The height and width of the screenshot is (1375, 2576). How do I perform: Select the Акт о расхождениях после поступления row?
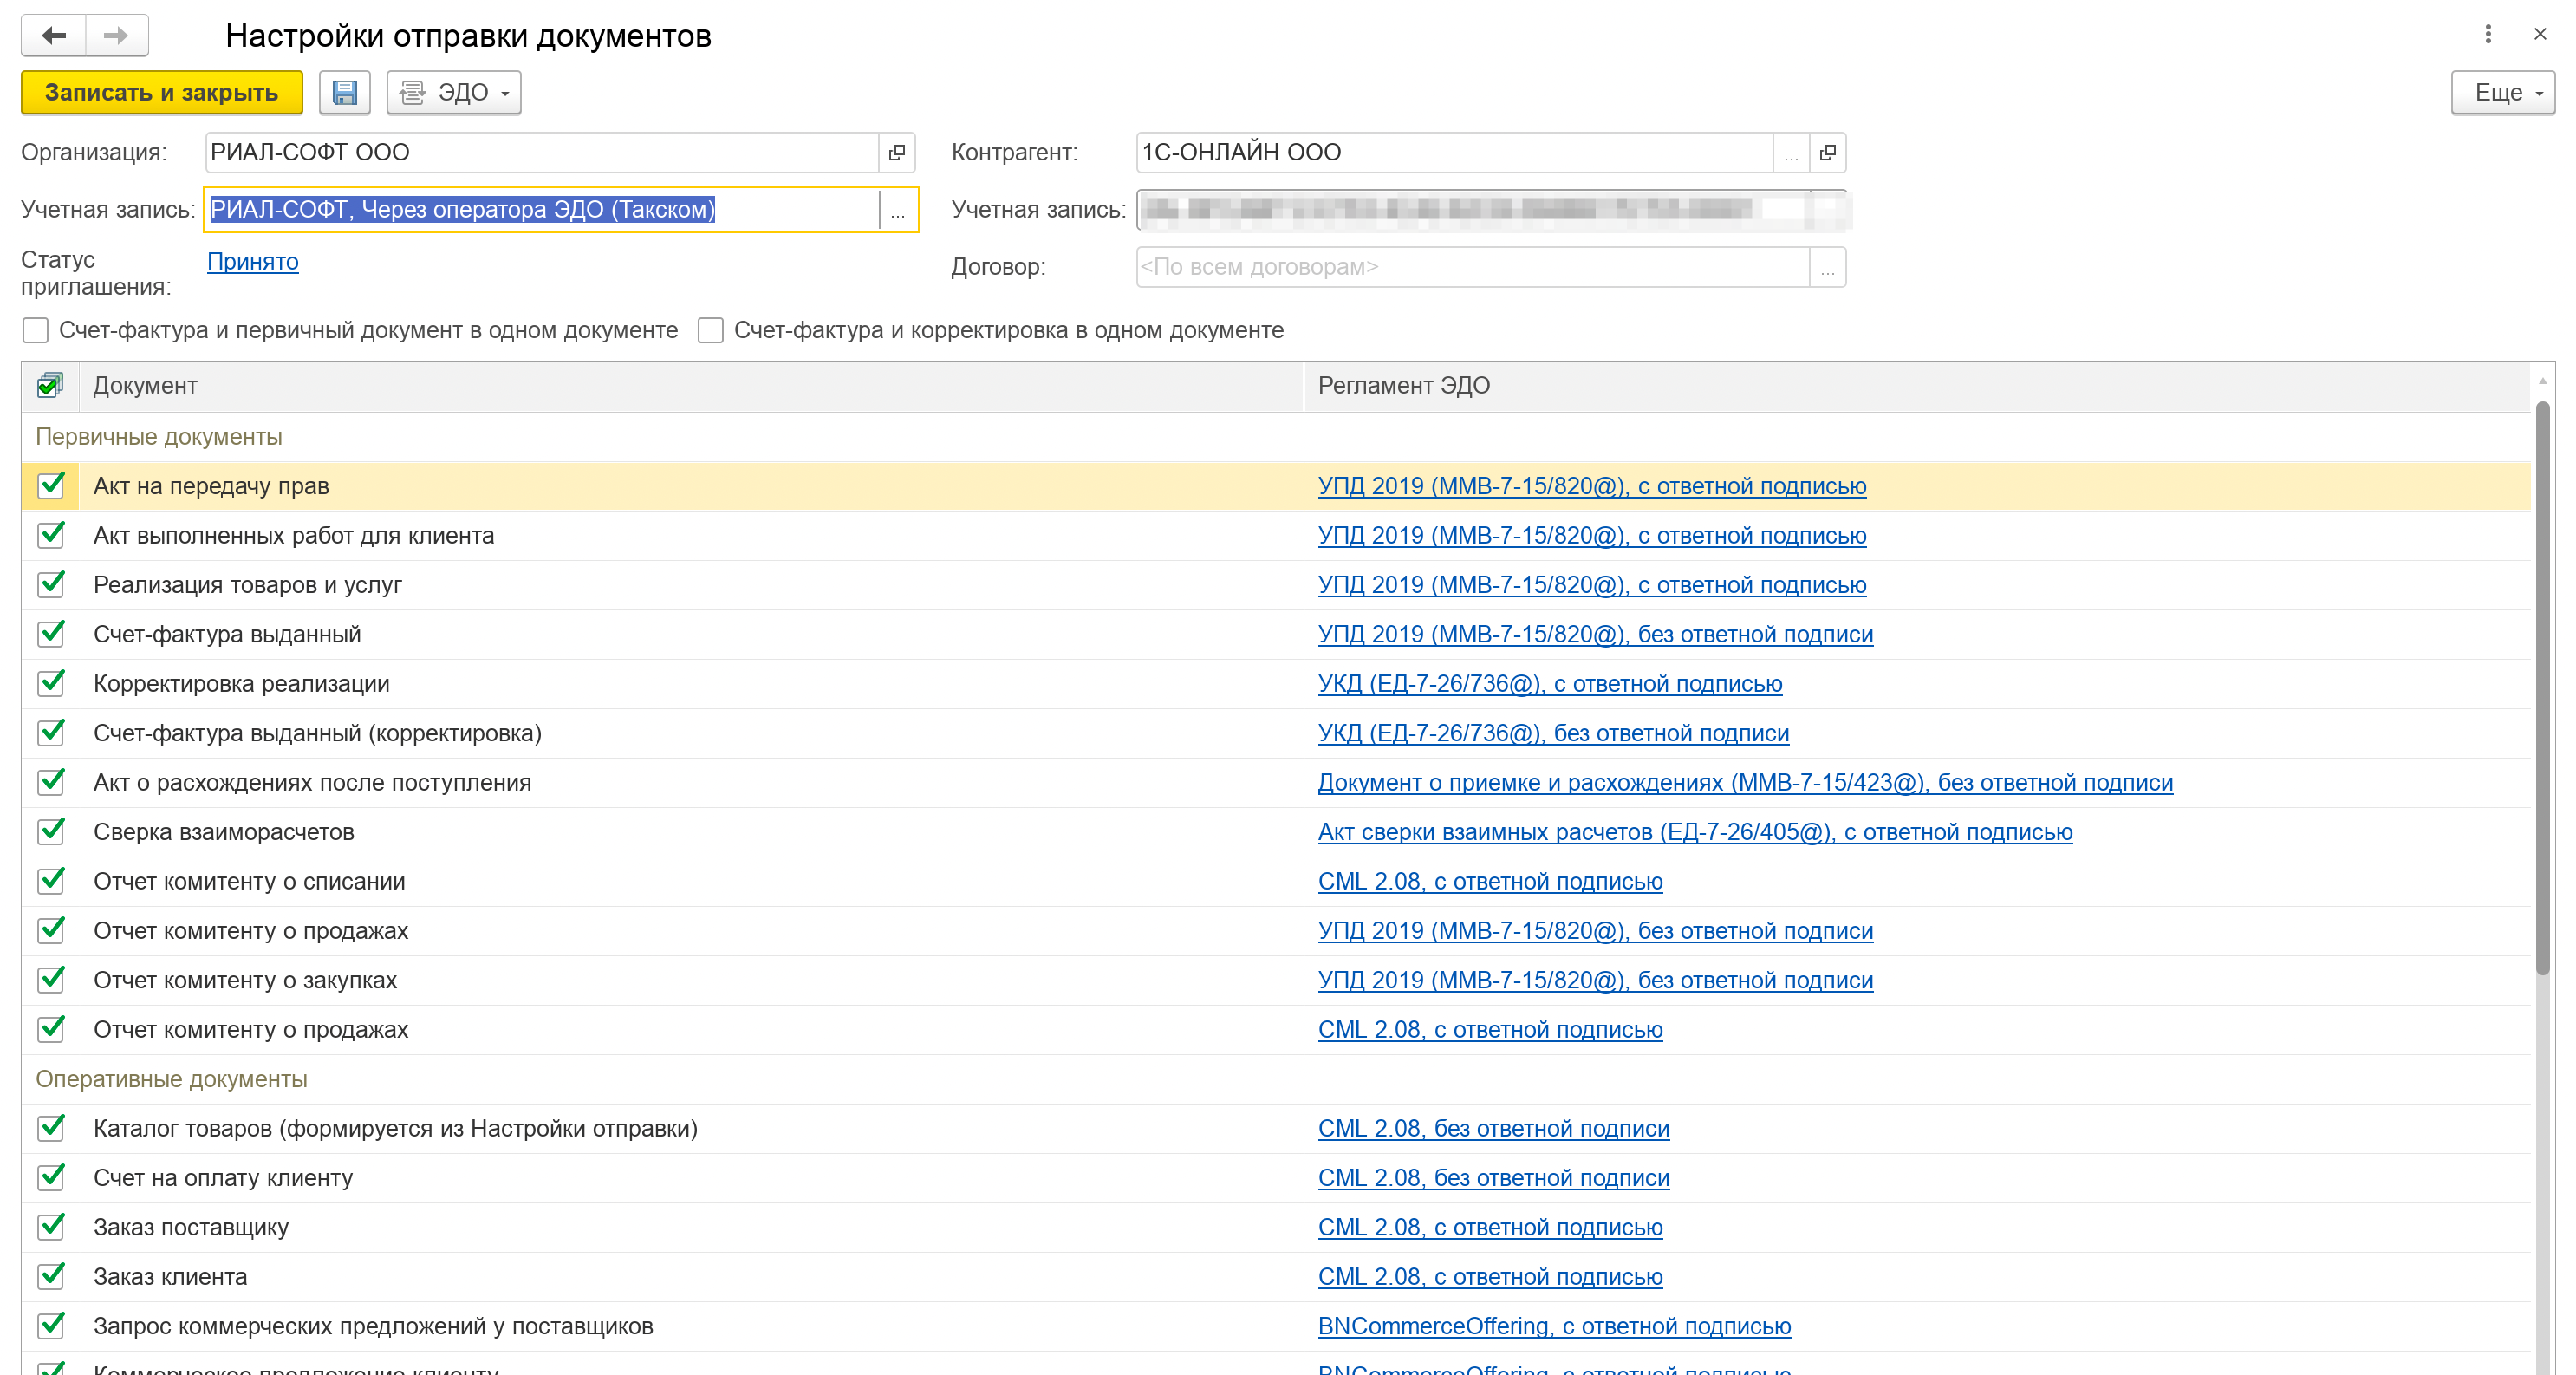point(1276,783)
